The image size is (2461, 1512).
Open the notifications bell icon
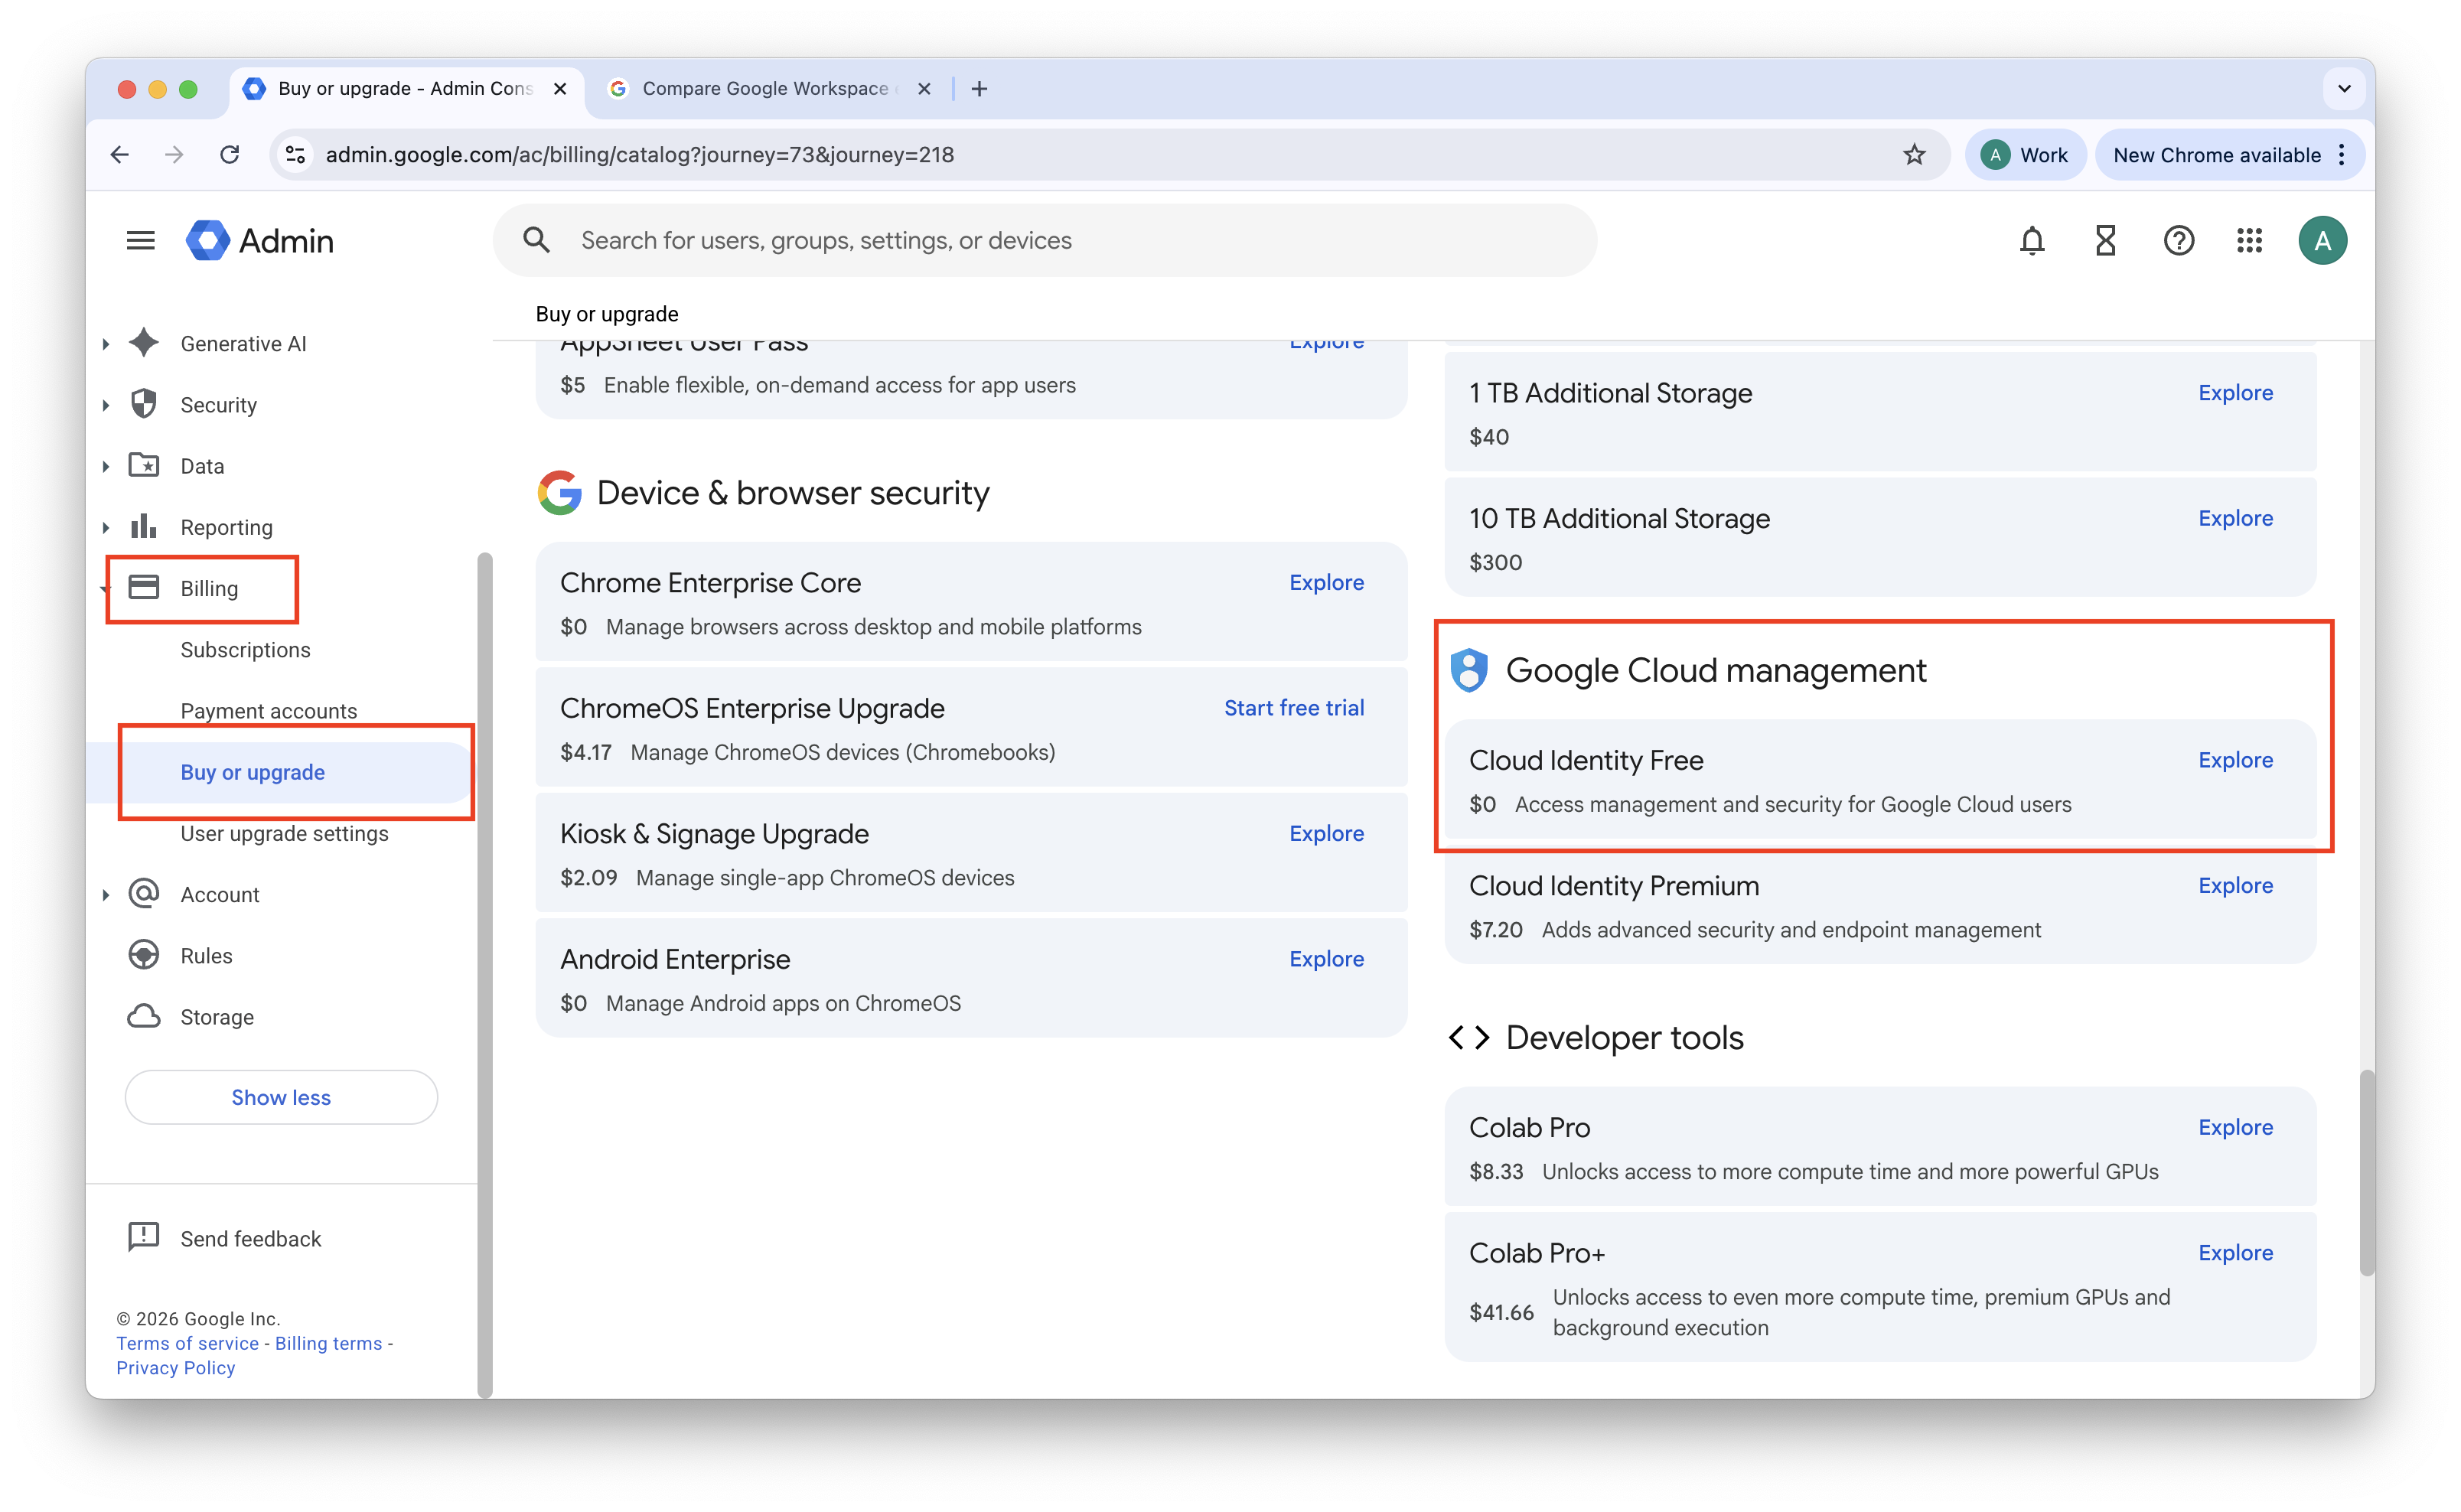coord(2031,240)
